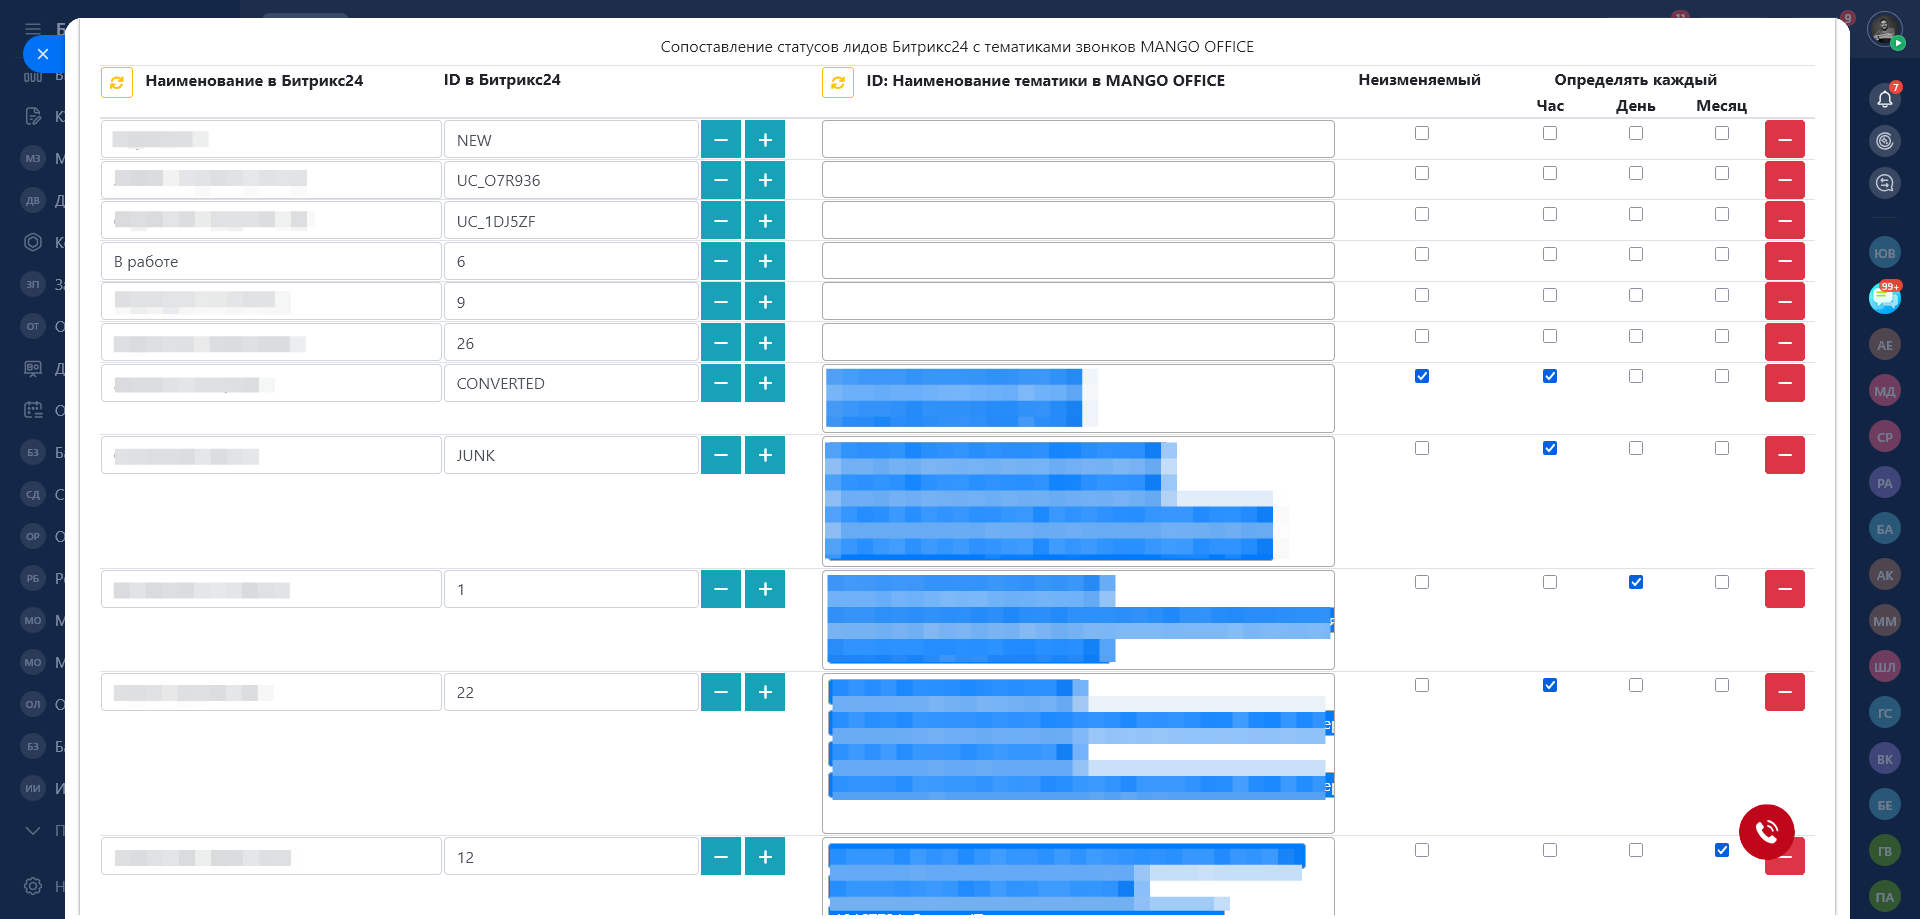Viewport: 1920px width, 919px height.
Task: Click the teal minus button in the CONVERTED row
Action: tap(721, 383)
